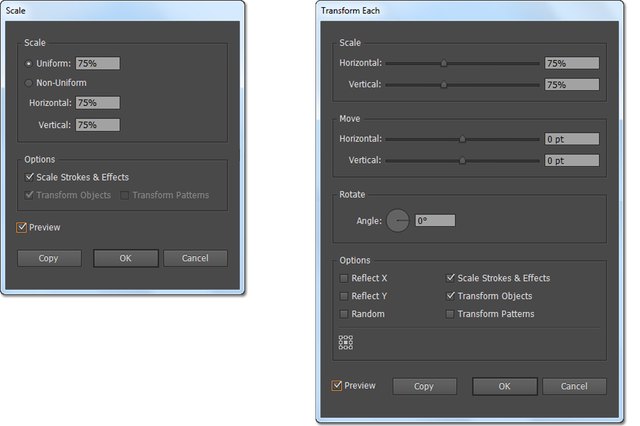Enable Reflect Y checkbox
Viewport: 640px width, 426px height.
[344, 296]
